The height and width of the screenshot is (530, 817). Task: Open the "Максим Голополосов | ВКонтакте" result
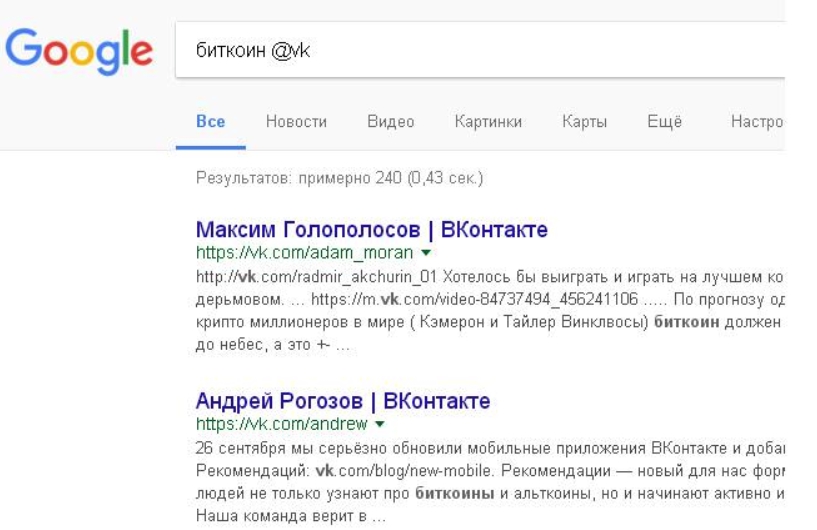pos(372,231)
